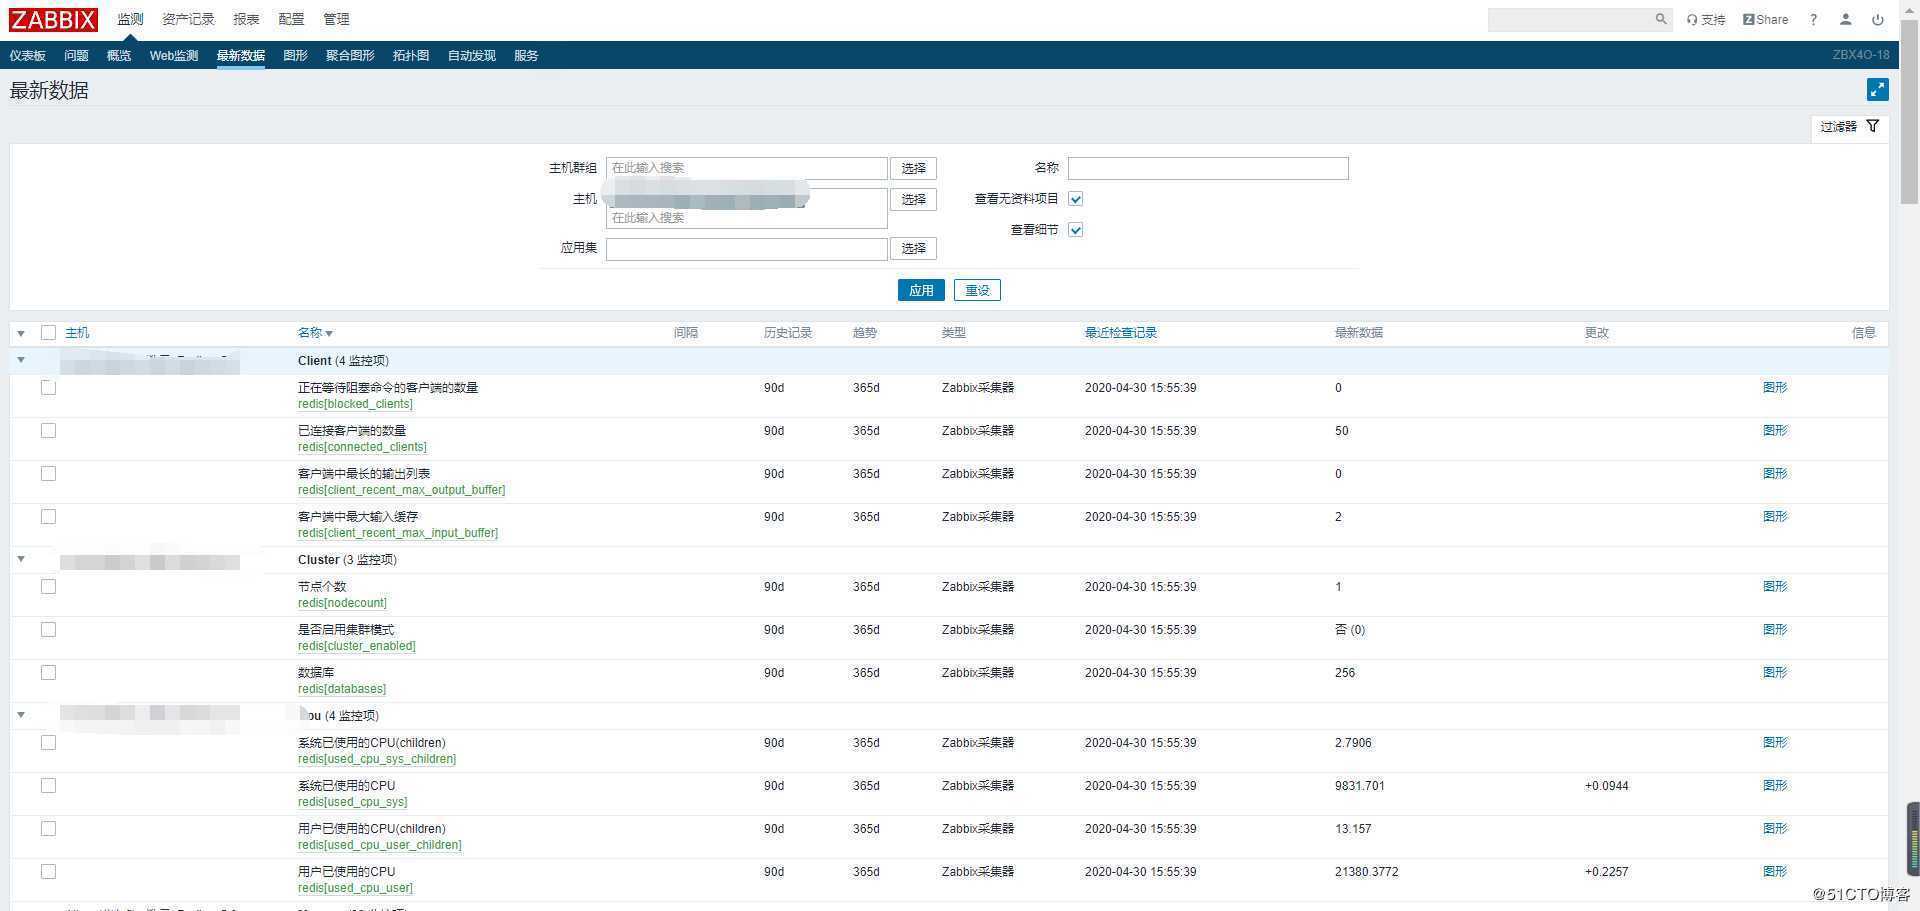Go to the 服务 submenu
This screenshot has height=911, width=1920.
pos(526,56)
